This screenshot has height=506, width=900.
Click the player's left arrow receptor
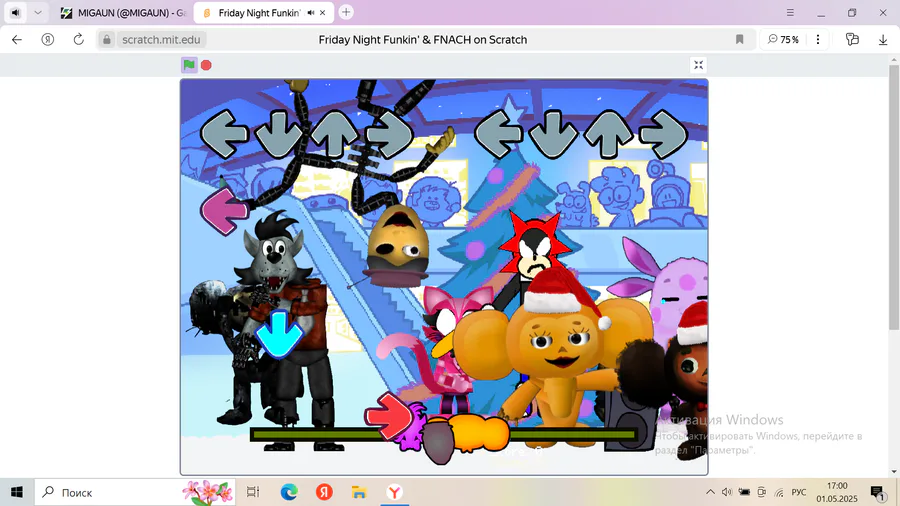[498, 135]
